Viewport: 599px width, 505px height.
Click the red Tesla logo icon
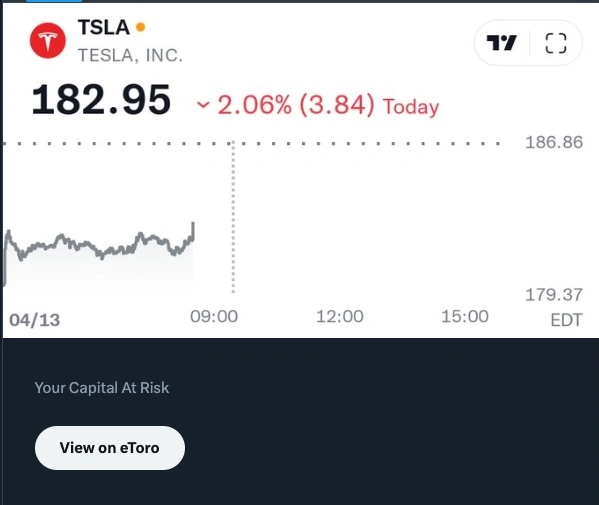point(48,40)
